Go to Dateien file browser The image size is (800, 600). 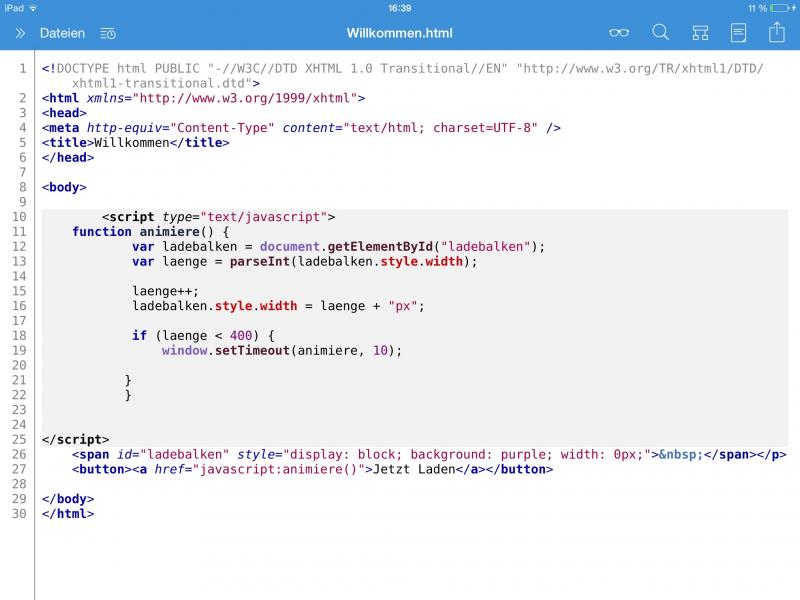click(x=62, y=33)
